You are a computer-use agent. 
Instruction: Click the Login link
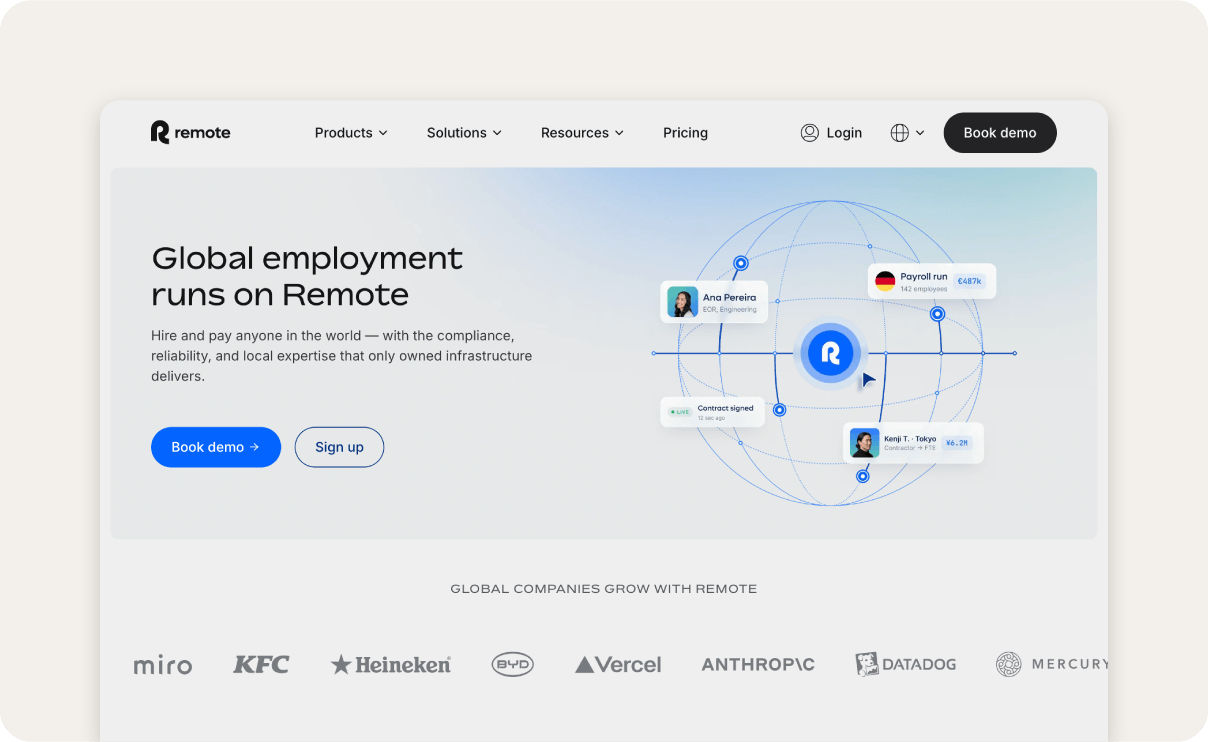(831, 132)
